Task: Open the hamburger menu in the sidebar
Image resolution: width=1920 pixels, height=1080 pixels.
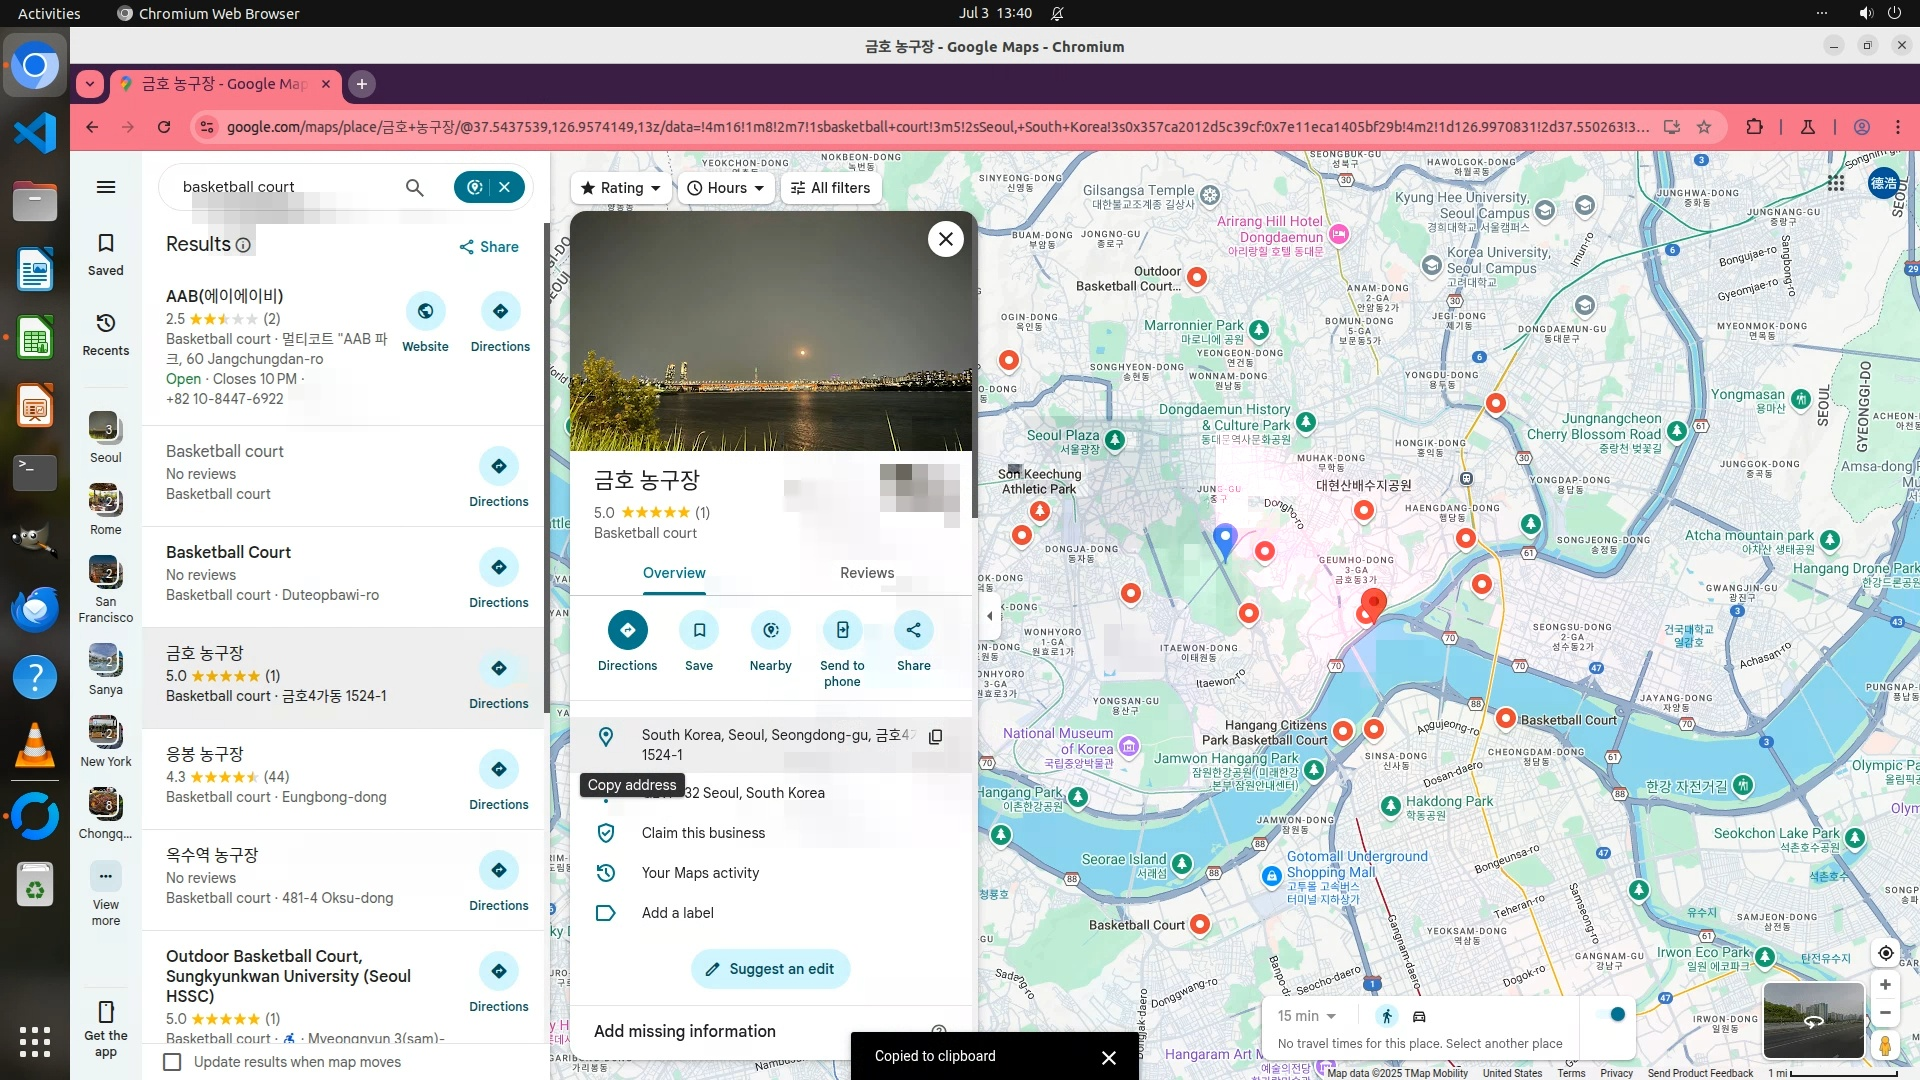Action: pyautogui.click(x=106, y=187)
